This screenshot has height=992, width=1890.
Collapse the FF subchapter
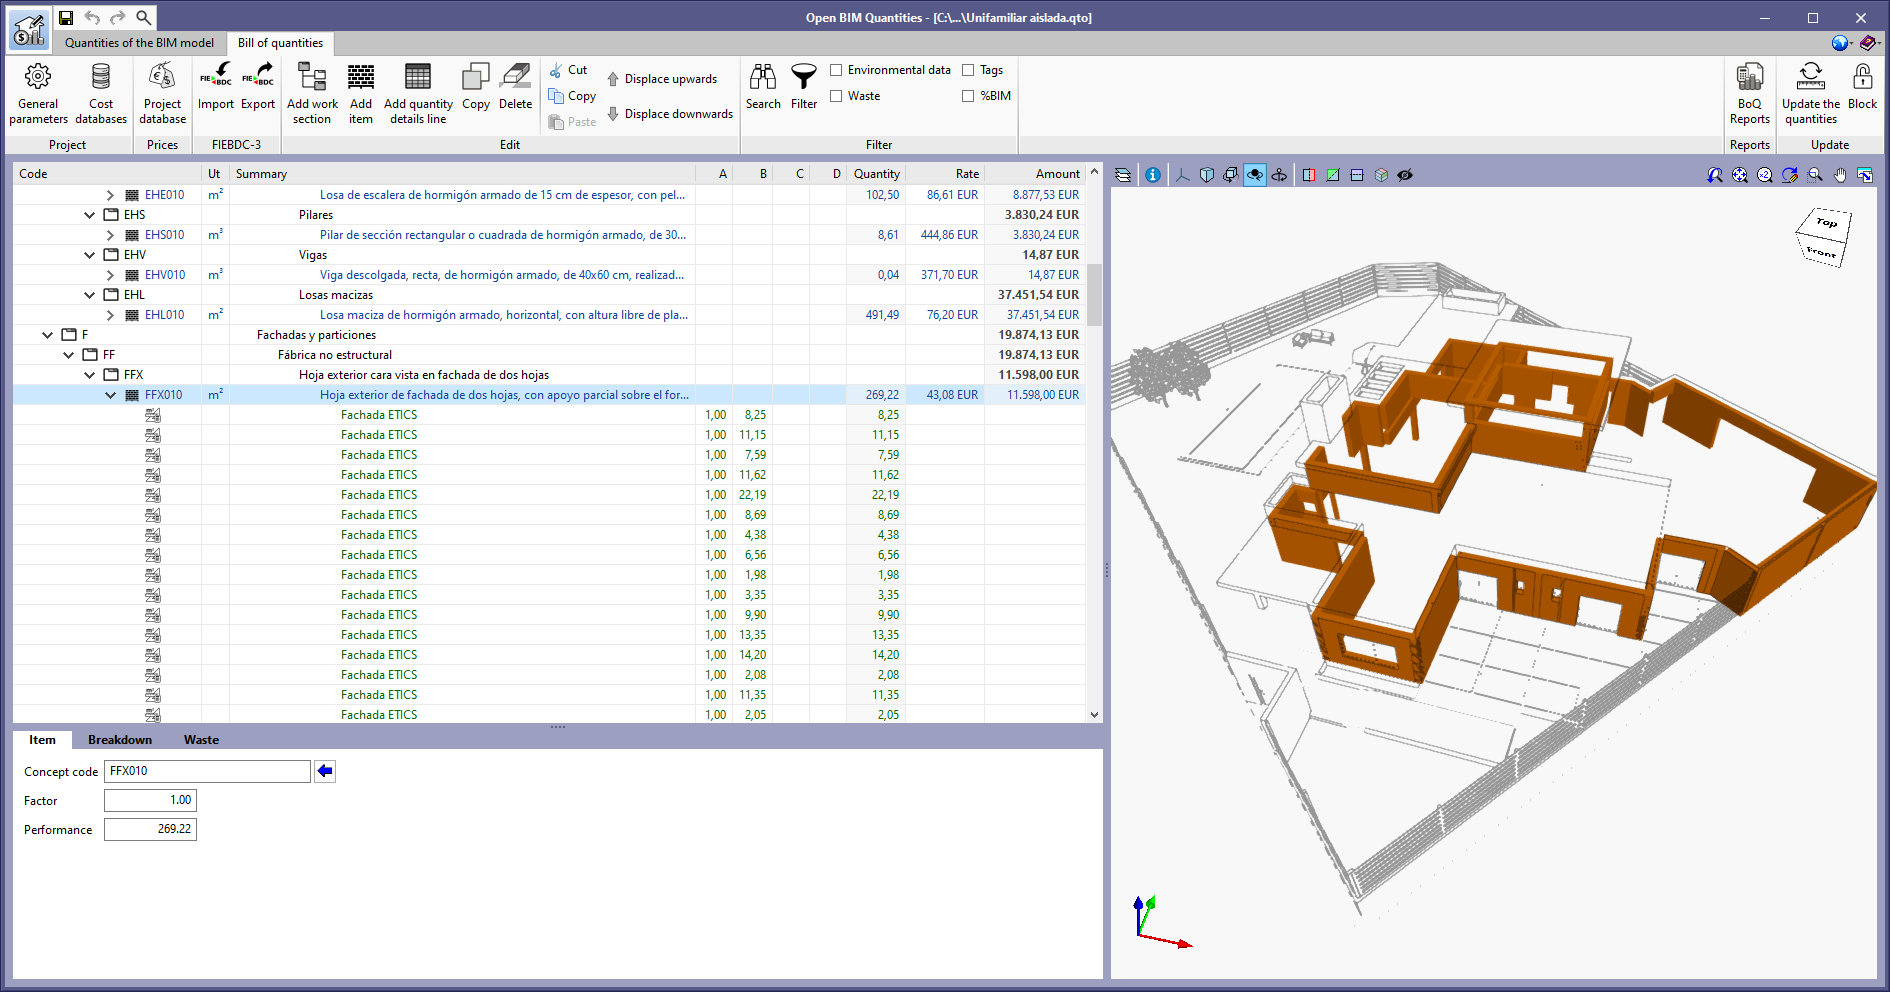[x=68, y=355]
